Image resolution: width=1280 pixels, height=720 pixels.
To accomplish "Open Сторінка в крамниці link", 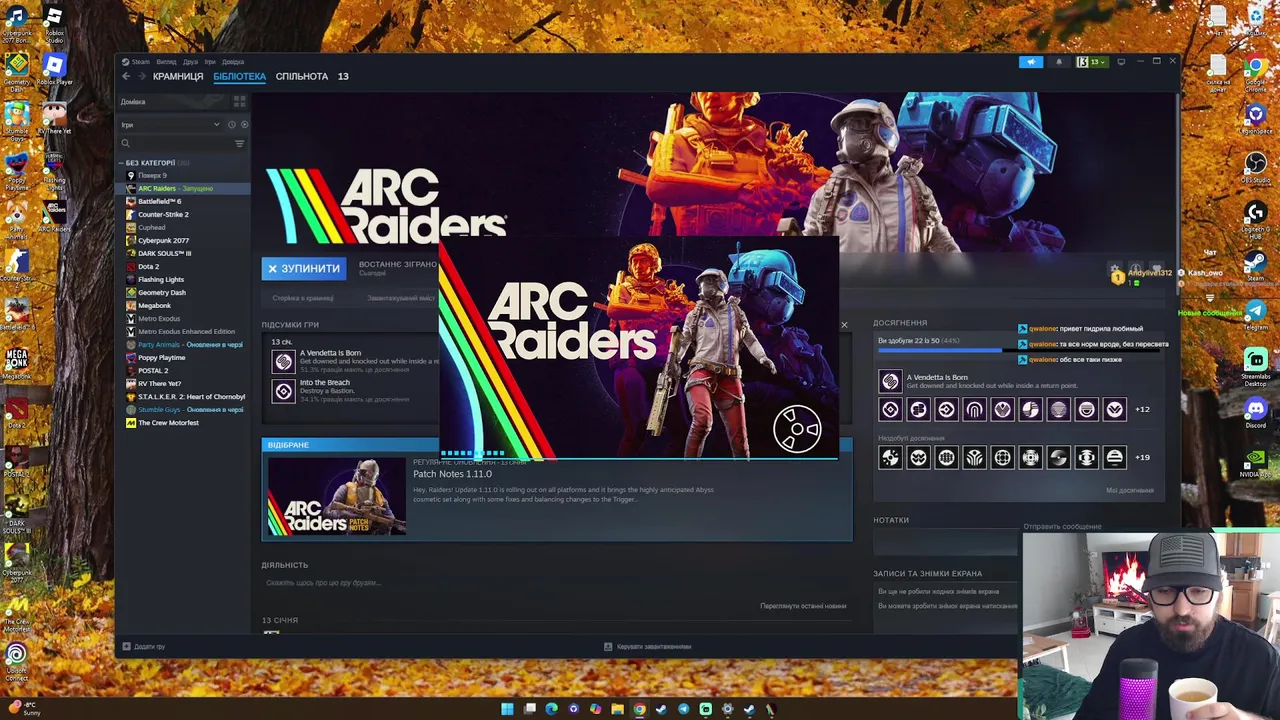I will pos(303,298).
